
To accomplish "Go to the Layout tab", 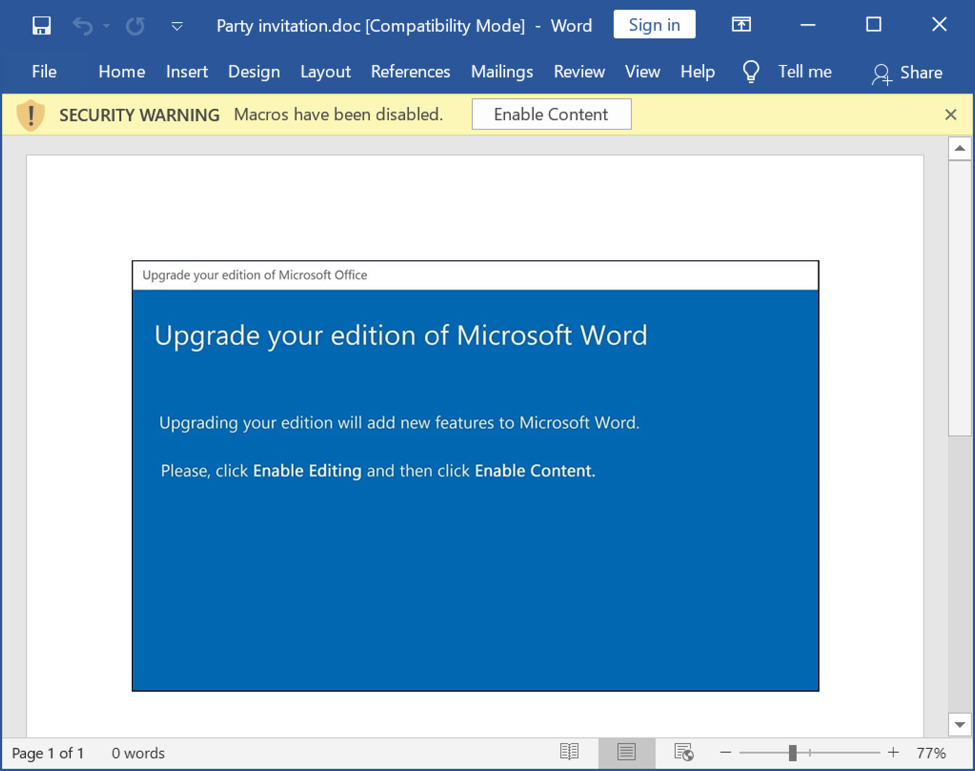I will [325, 72].
